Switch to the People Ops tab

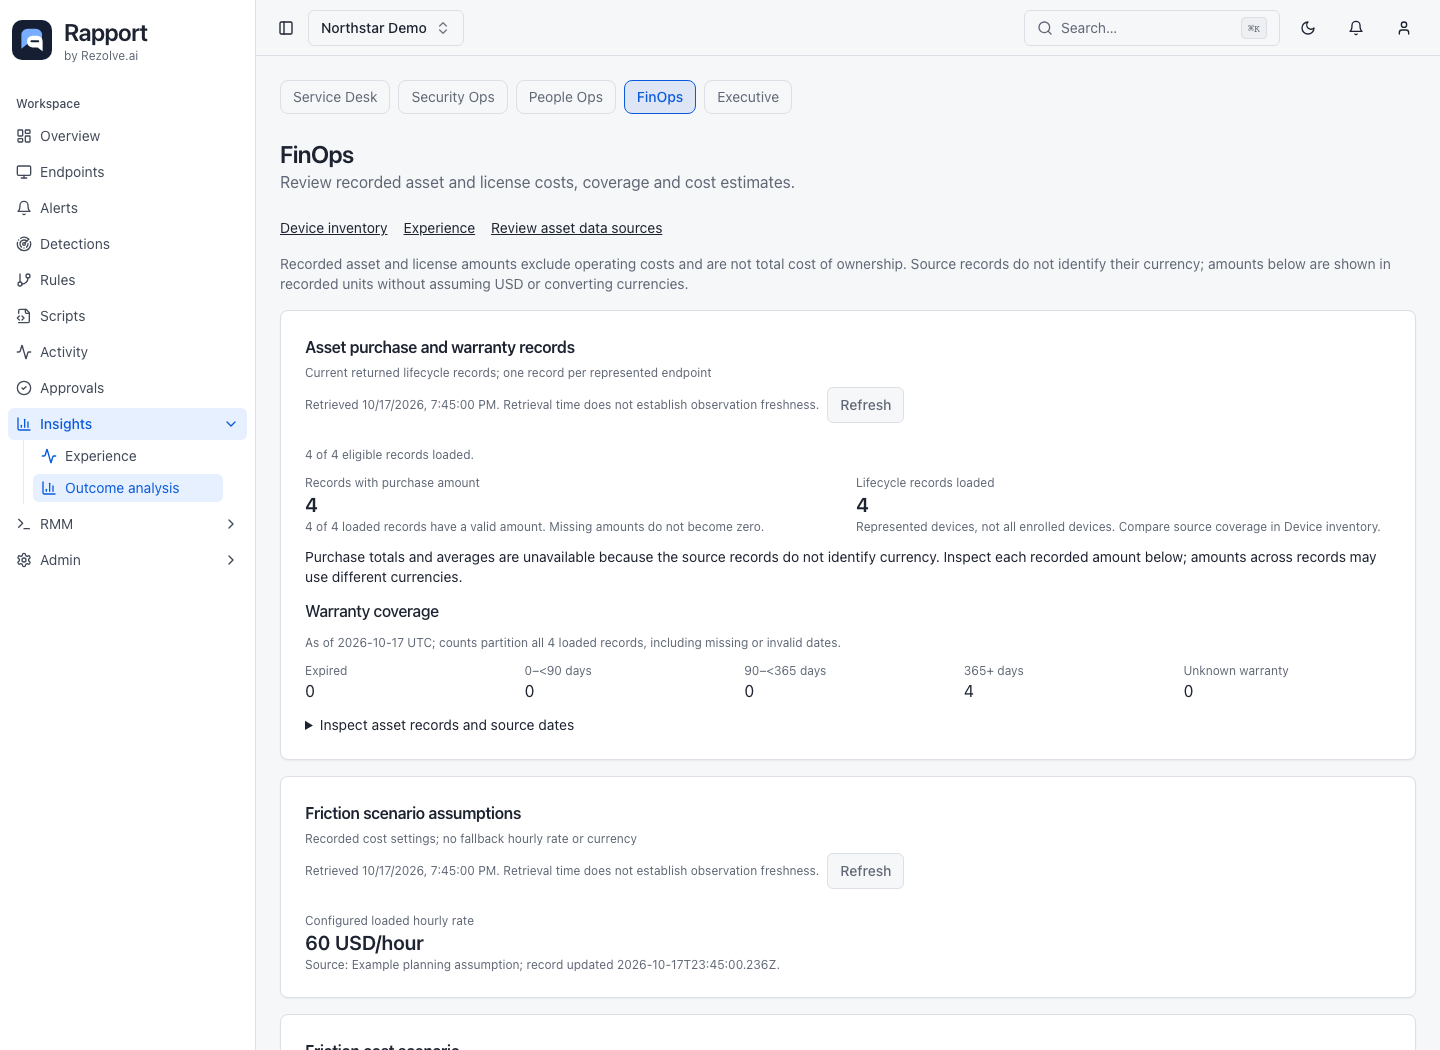(566, 97)
